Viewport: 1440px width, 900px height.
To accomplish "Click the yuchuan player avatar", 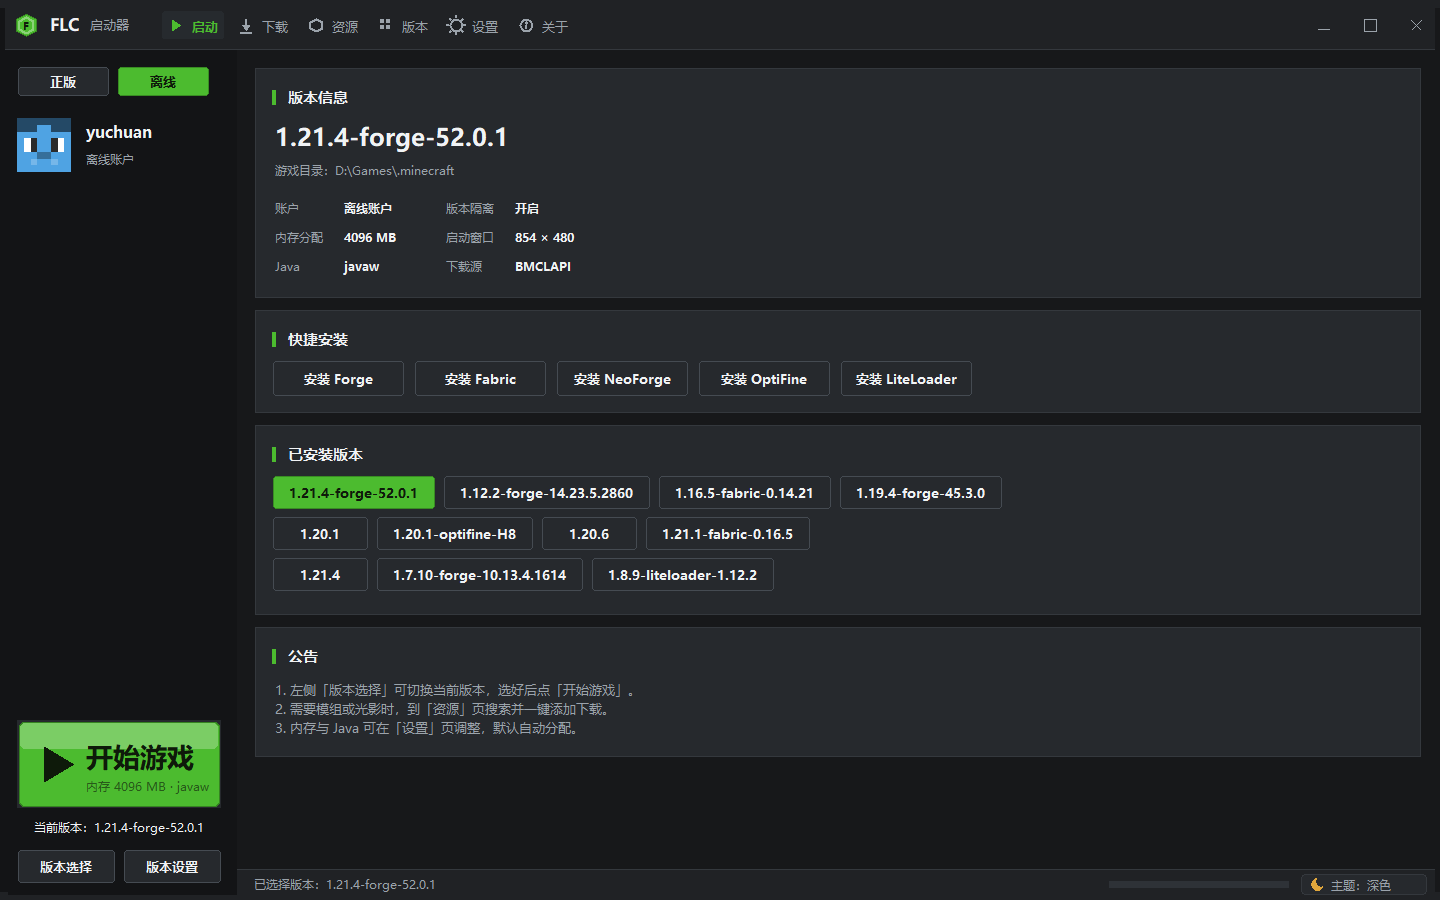I will pyautogui.click(x=44, y=145).
